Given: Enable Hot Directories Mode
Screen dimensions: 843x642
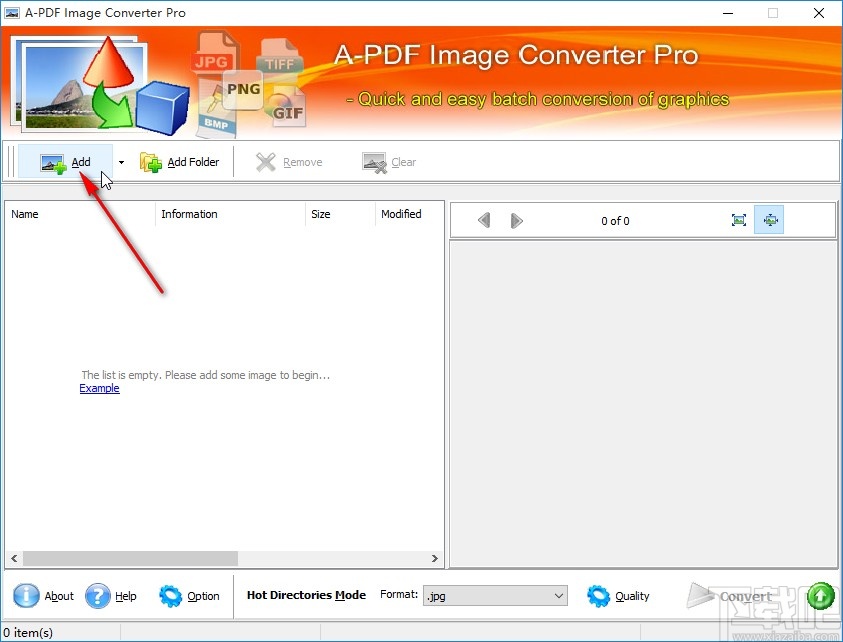Looking at the screenshot, I should click(305, 595).
